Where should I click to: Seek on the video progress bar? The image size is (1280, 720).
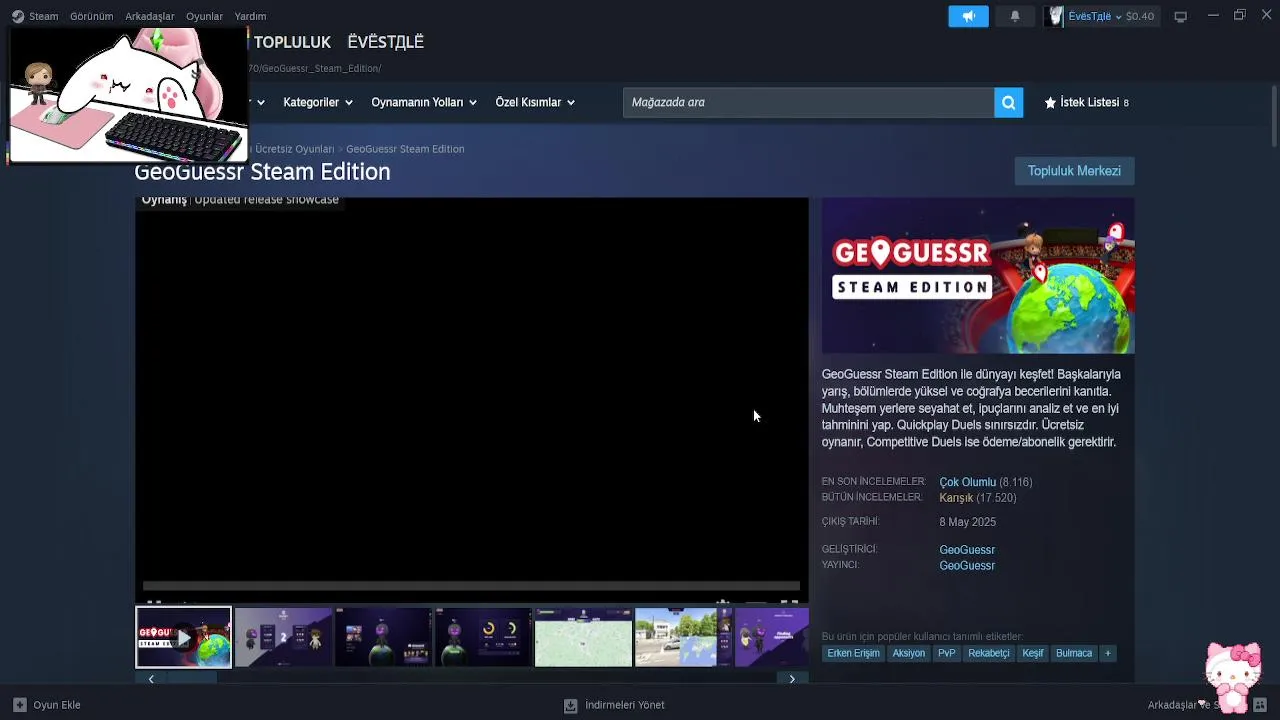tap(471, 586)
